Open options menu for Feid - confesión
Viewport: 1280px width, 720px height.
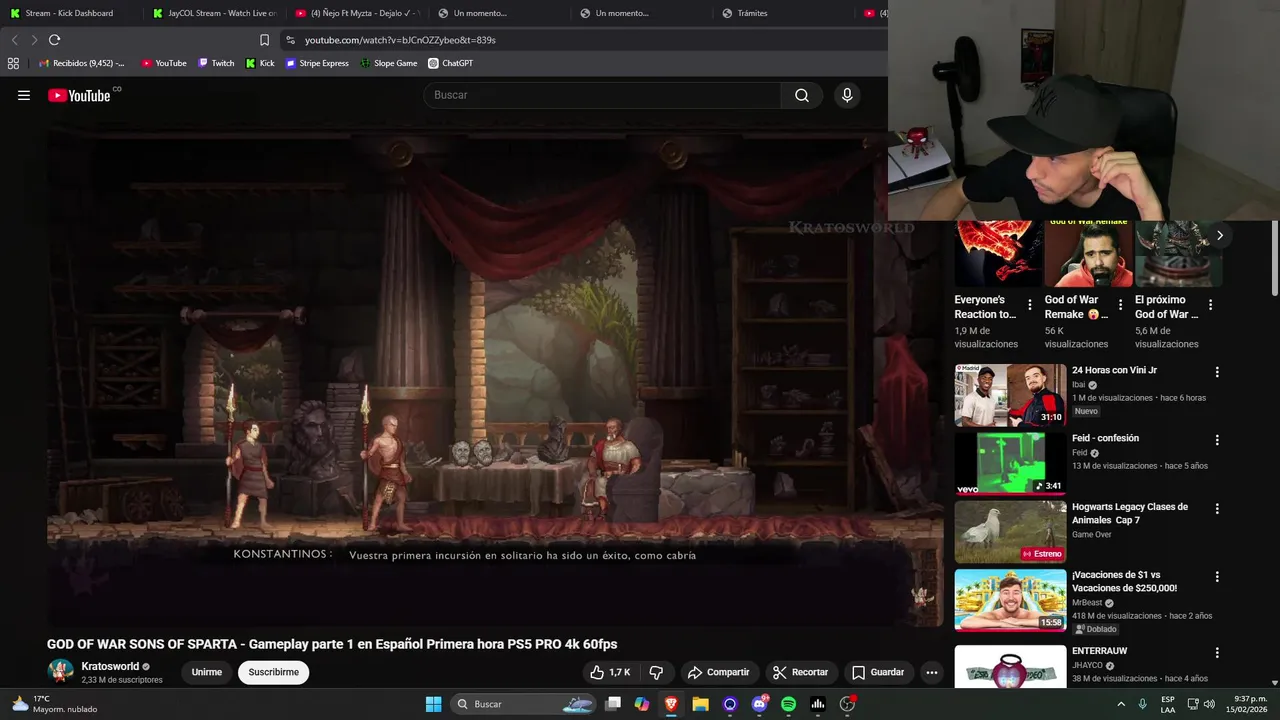pyautogui.click(x=1217, y=440)
